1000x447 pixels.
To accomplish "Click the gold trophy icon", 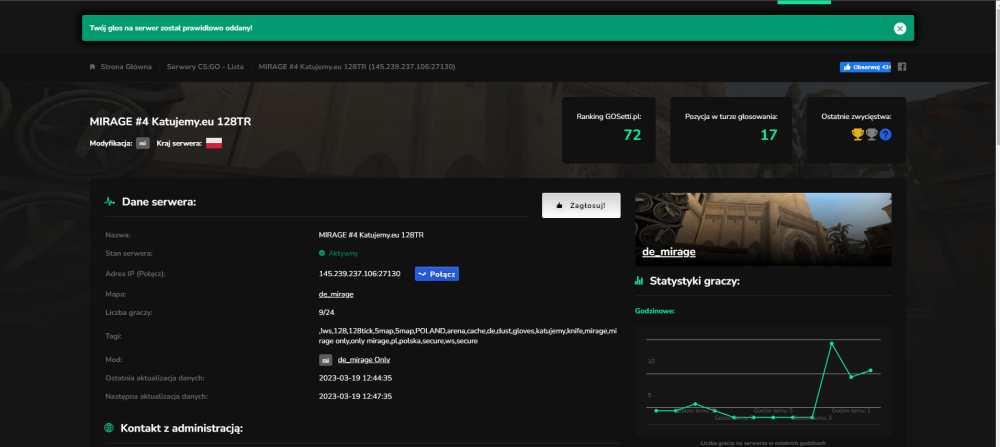I will pyautogui.click(x=858, y=135).
